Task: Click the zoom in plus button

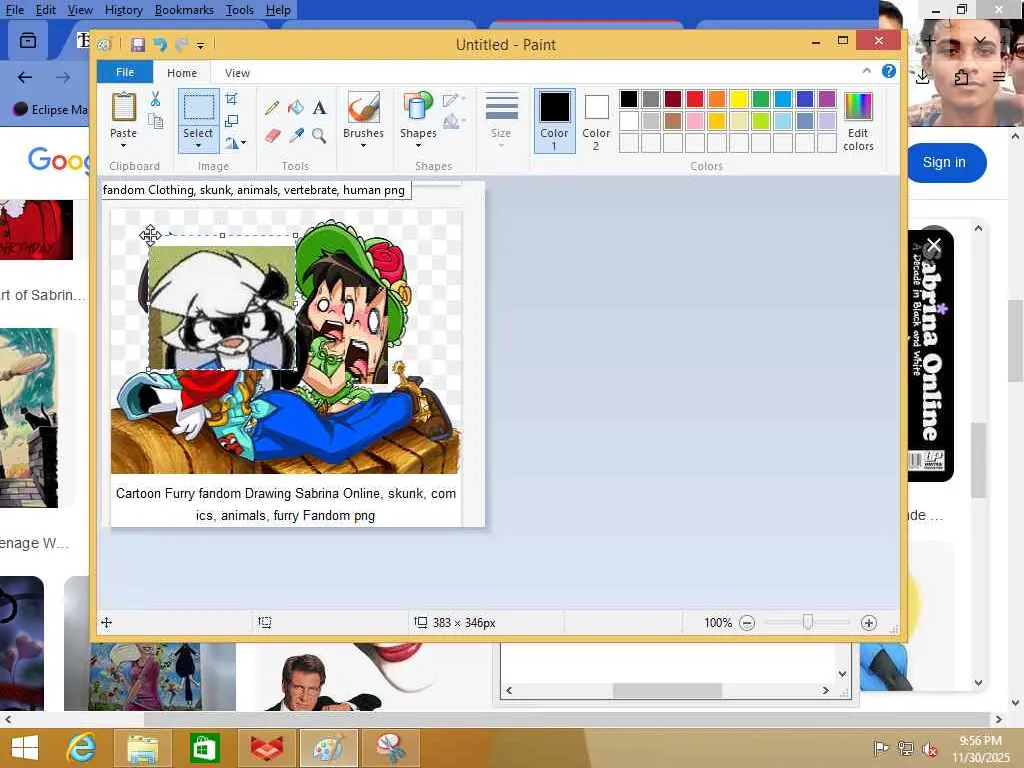Action: click(869, 623)
